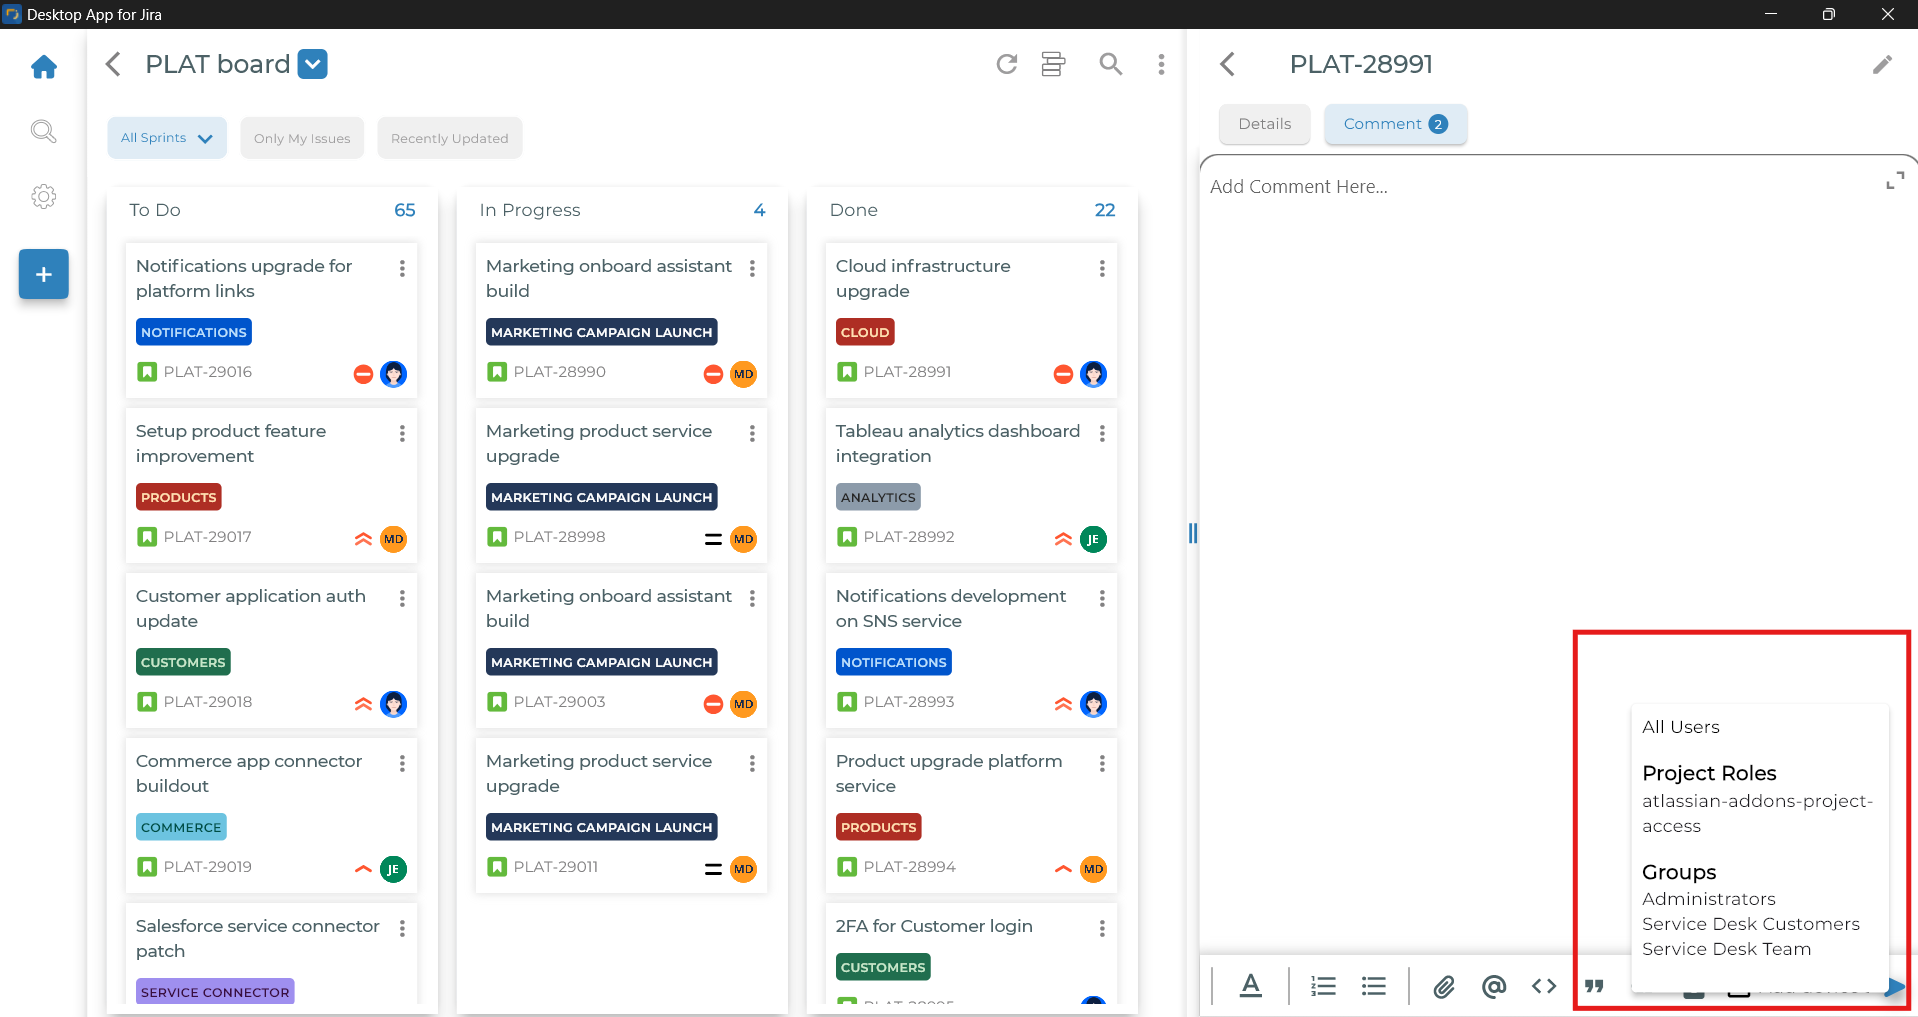Search issues using the board magnifier
This screenshot has height=1017, width=1918.
click(1110, 64)
